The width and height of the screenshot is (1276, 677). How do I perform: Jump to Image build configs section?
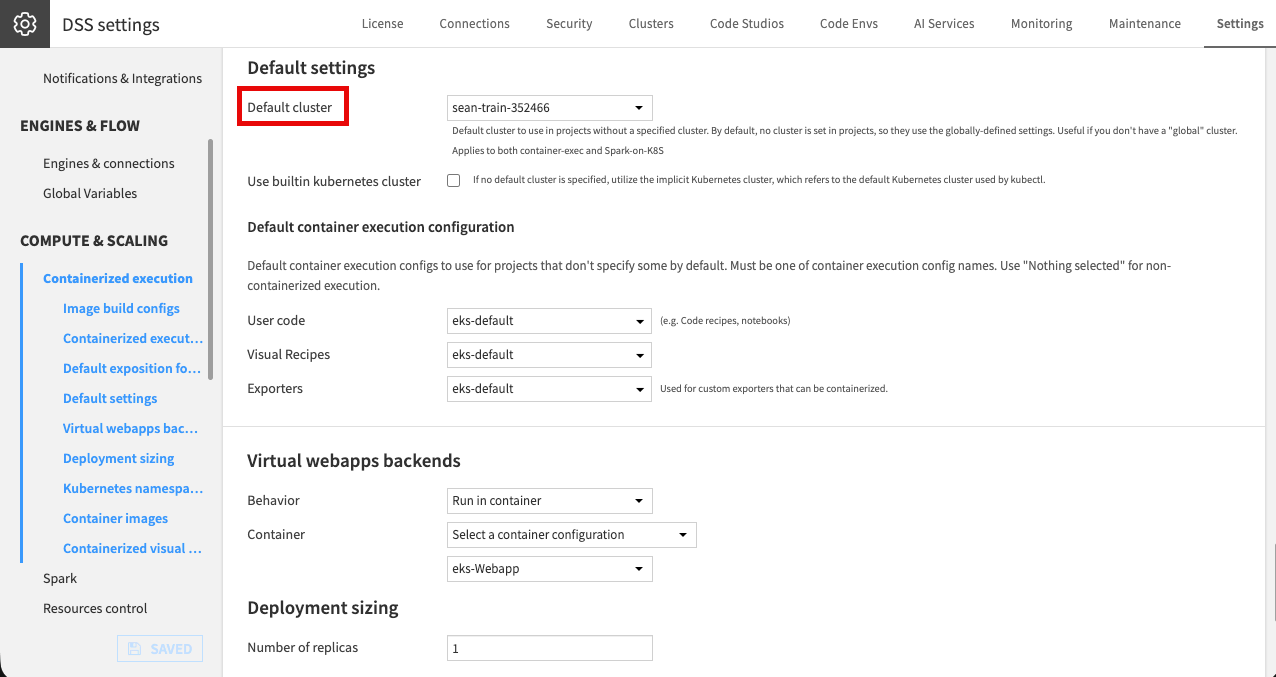click(x=121, y=308)
